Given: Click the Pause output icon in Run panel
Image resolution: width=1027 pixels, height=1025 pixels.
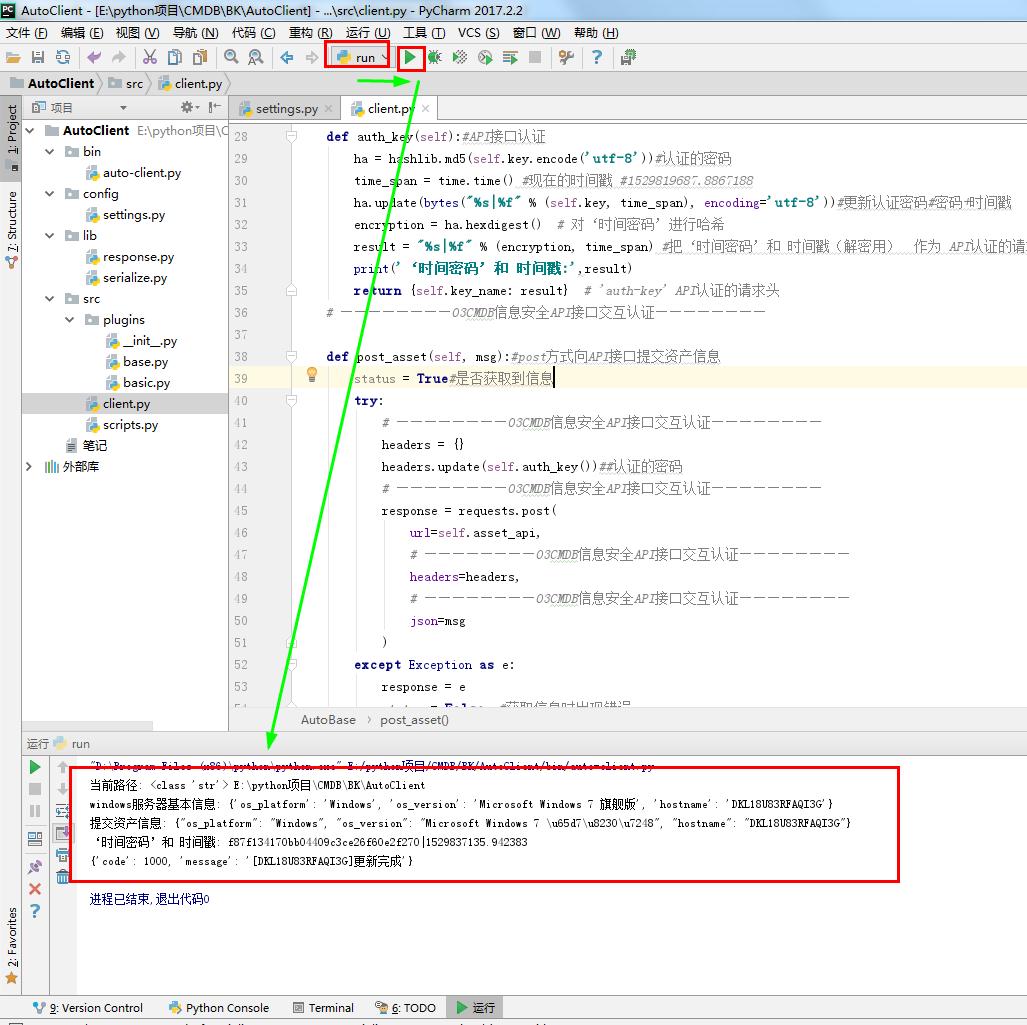Looking at the screenshot, I should pyautogui.click(x=35, y=811).
